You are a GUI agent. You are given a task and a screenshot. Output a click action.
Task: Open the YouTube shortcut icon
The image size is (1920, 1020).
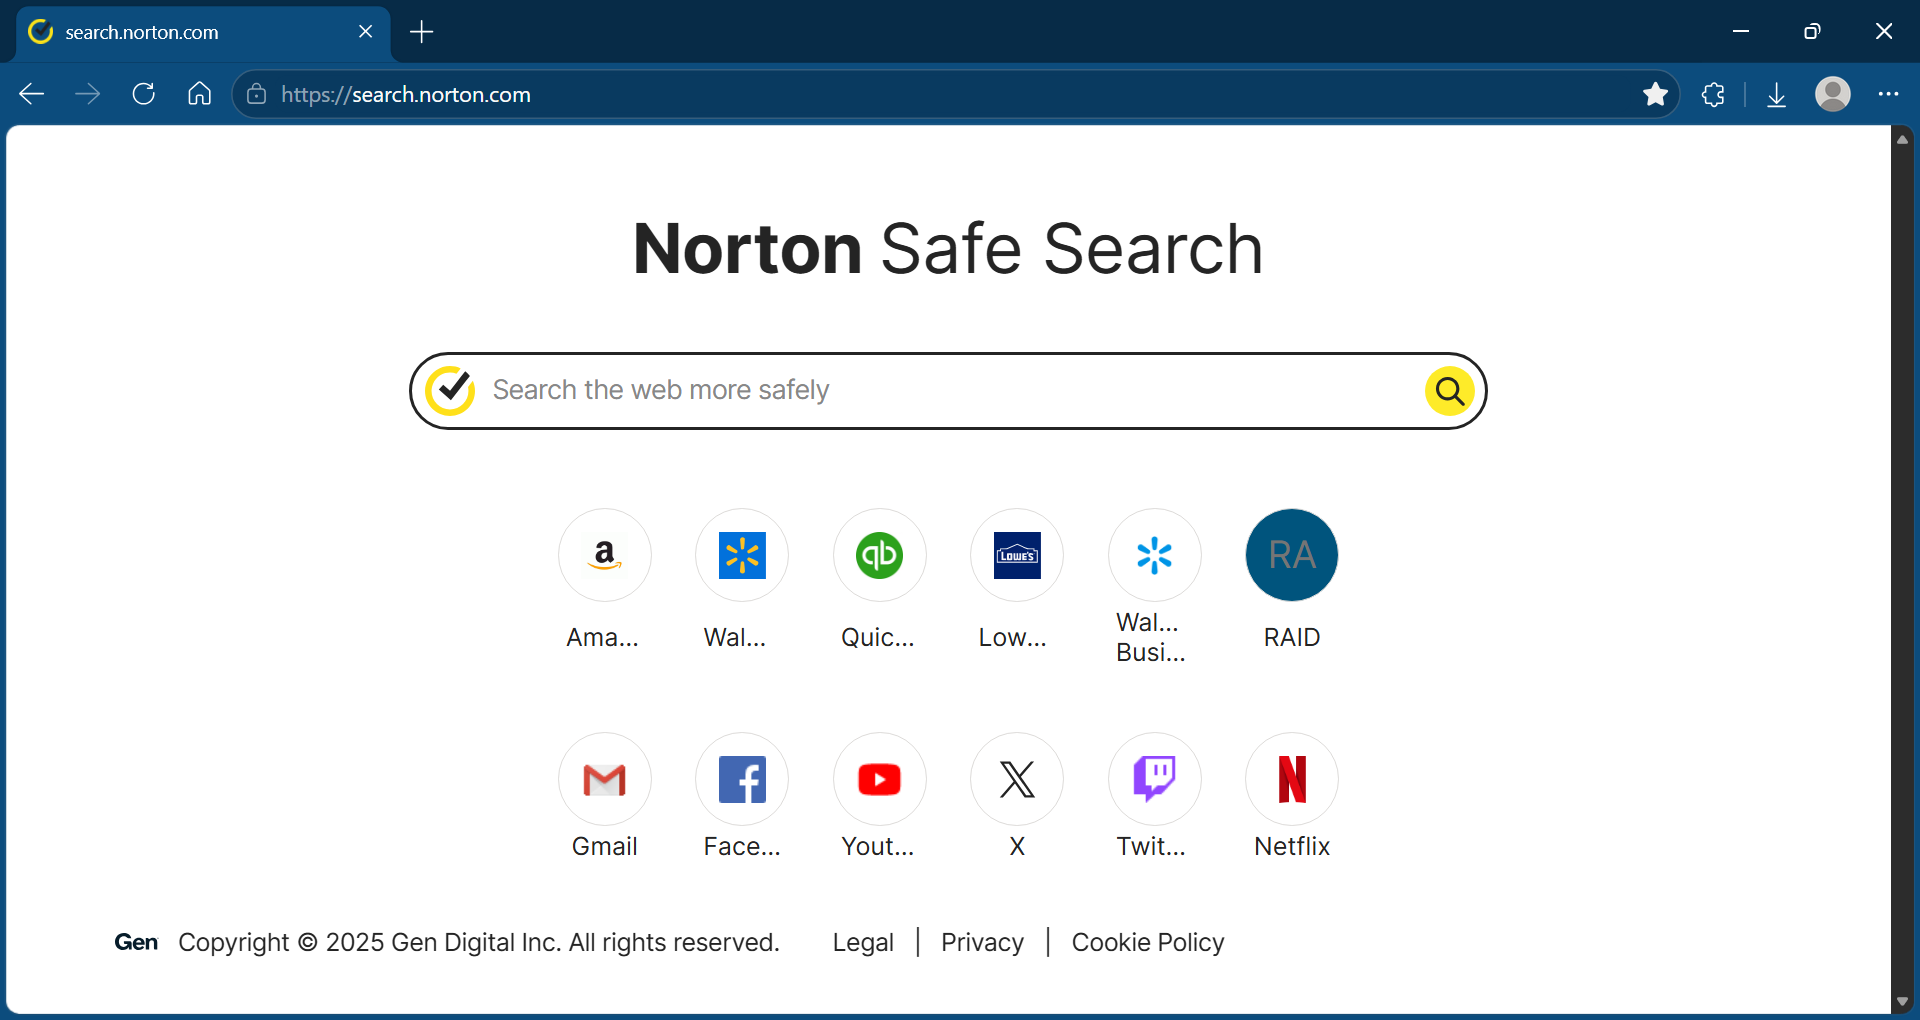pos(879,779)
